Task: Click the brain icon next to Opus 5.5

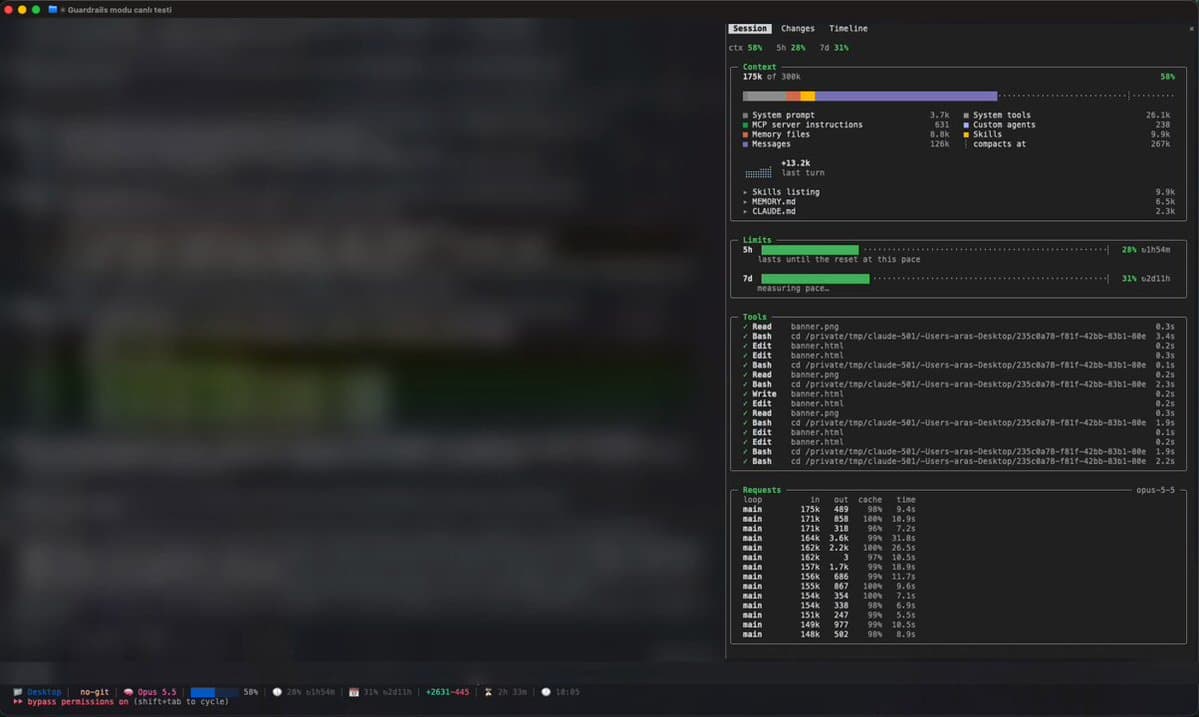Action: point(128,693)
